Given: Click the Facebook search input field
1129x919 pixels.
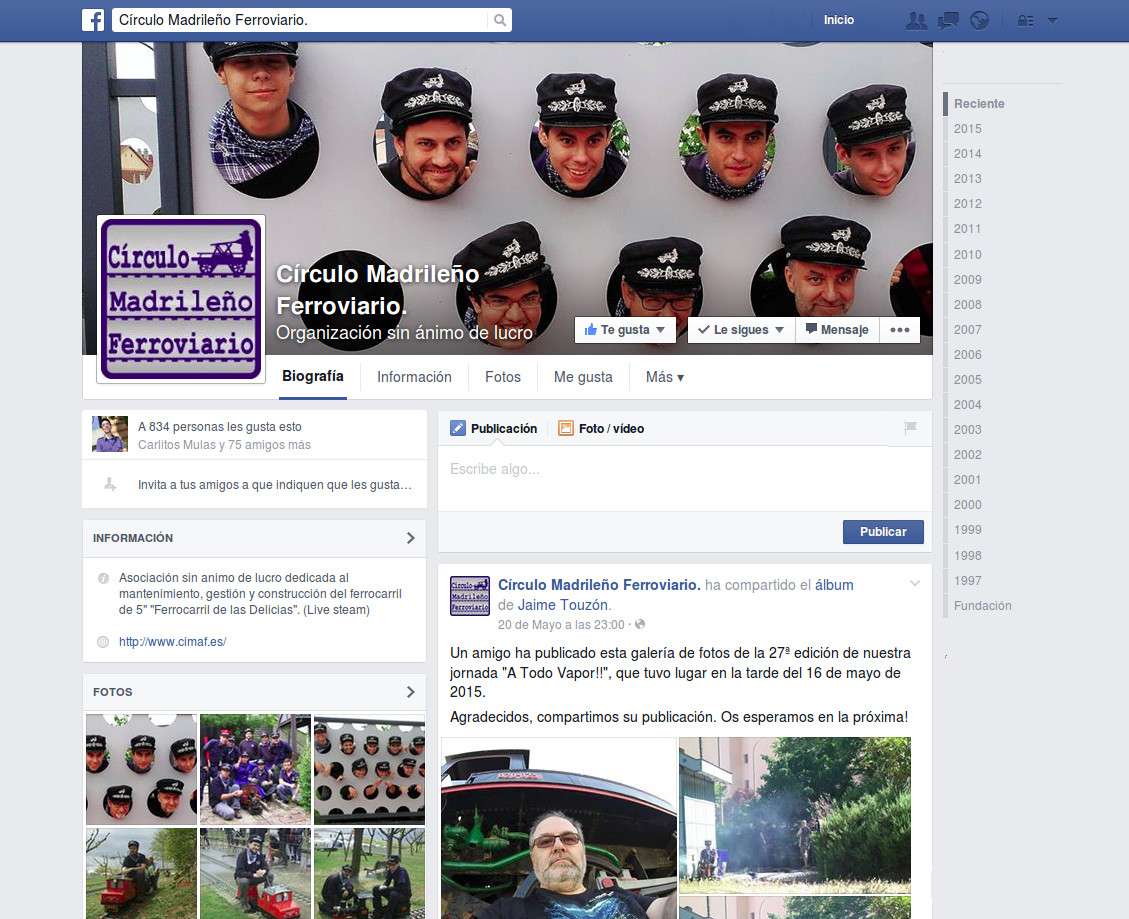Looking at the screenshot, I should pyautogui.click(x=302, y=20).
